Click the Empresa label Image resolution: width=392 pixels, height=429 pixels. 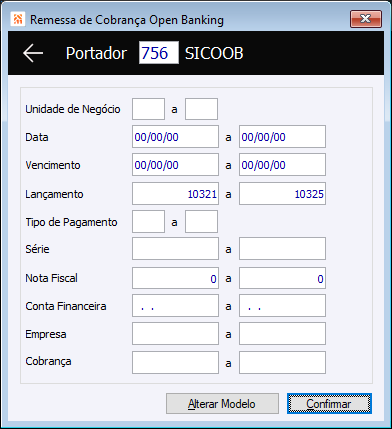46,334
